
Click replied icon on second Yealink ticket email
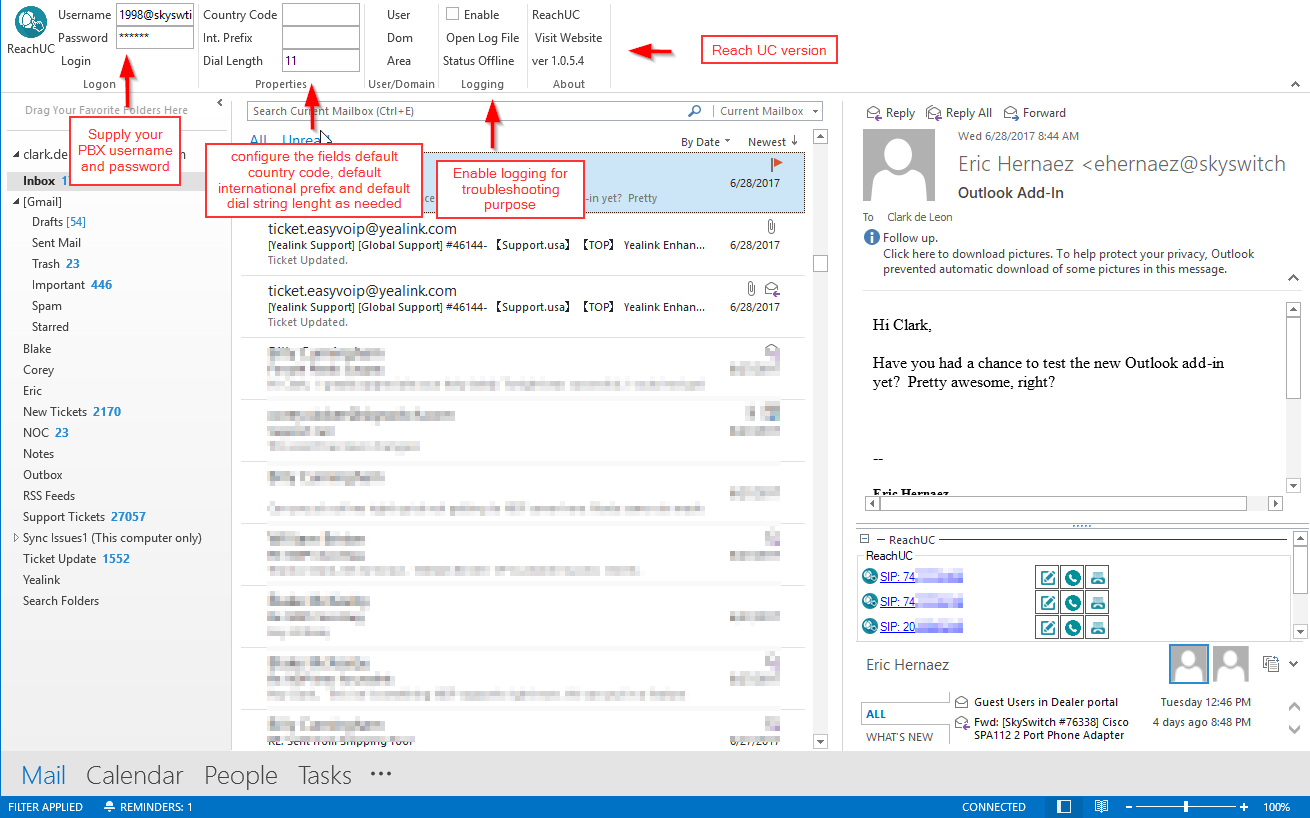point(772,289)
